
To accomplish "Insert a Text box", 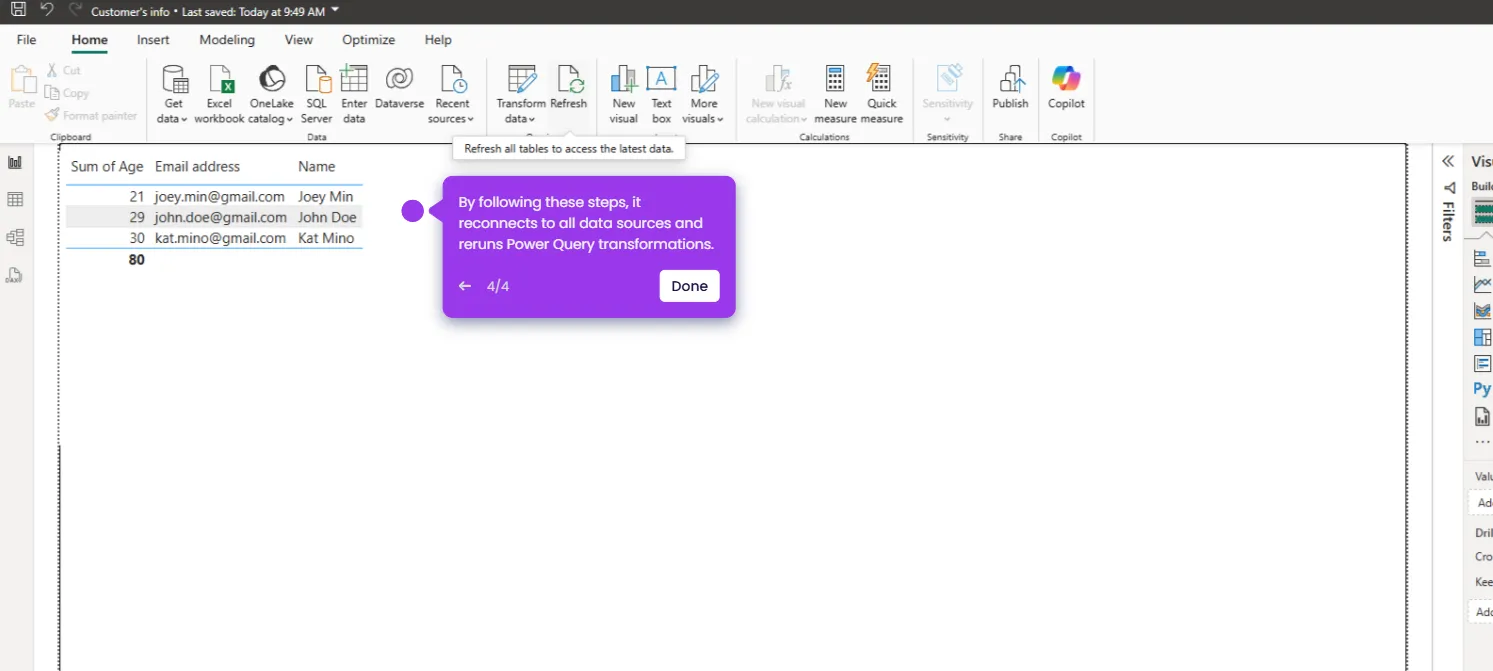I will click(662, 94).
